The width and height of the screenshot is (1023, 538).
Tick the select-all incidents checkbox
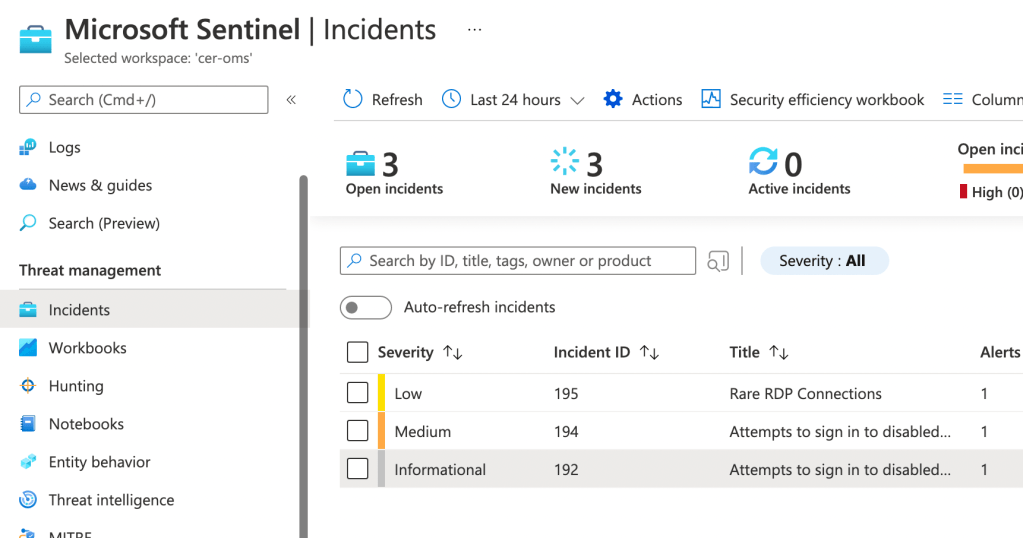tap(358, 352)
